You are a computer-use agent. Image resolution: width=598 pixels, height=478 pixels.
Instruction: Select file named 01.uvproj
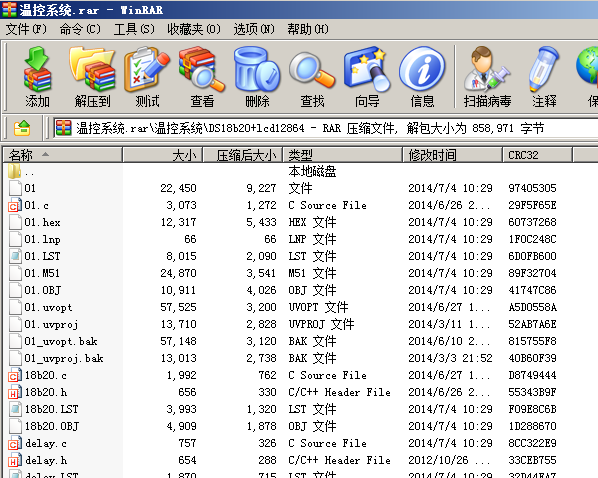(51, 324)
